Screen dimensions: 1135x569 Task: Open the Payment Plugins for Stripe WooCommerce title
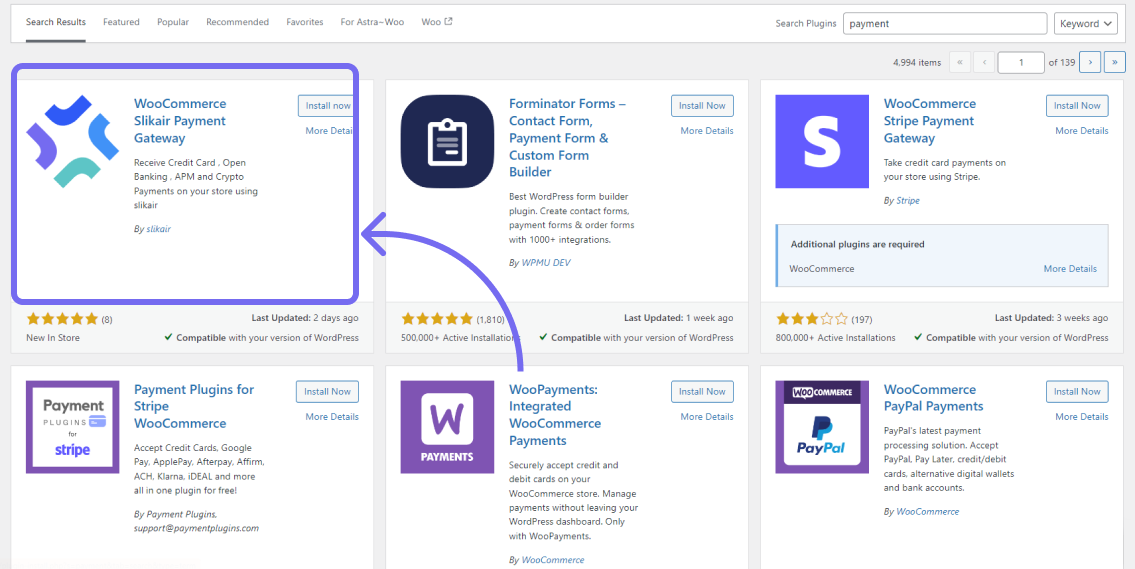(x=194, y=407)
